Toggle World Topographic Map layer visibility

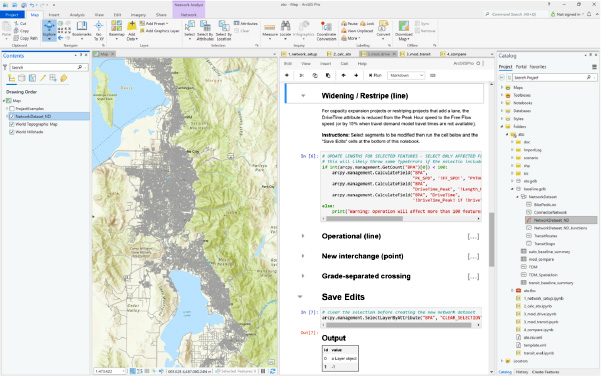click(x=12, y=124)
